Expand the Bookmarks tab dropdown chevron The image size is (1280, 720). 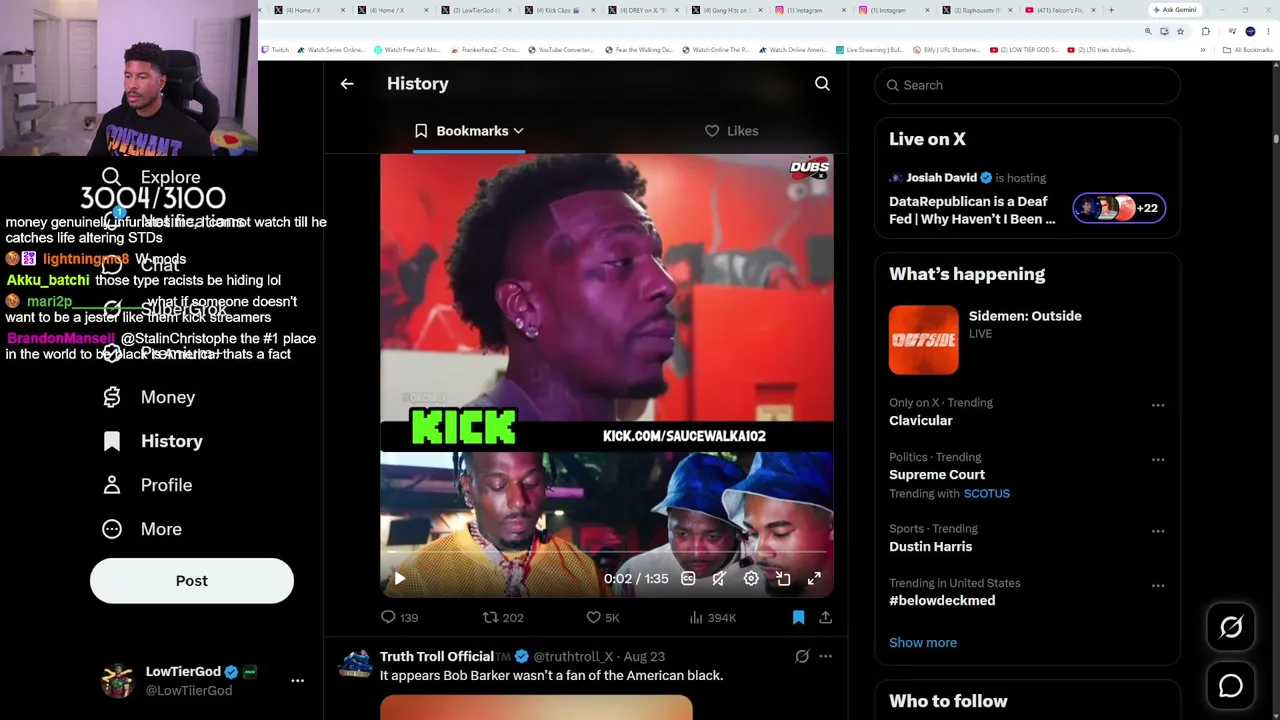click(x=518, y=131)
